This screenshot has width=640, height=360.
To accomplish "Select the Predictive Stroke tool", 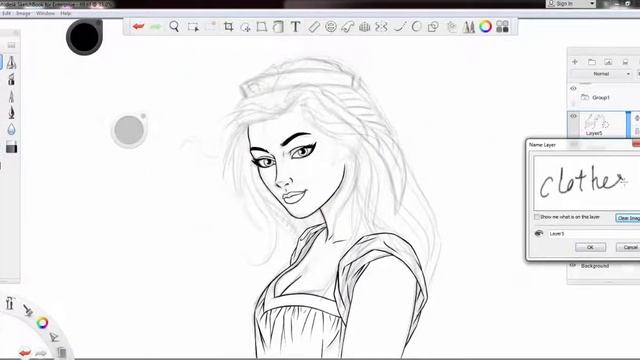I will coord(416,27).
